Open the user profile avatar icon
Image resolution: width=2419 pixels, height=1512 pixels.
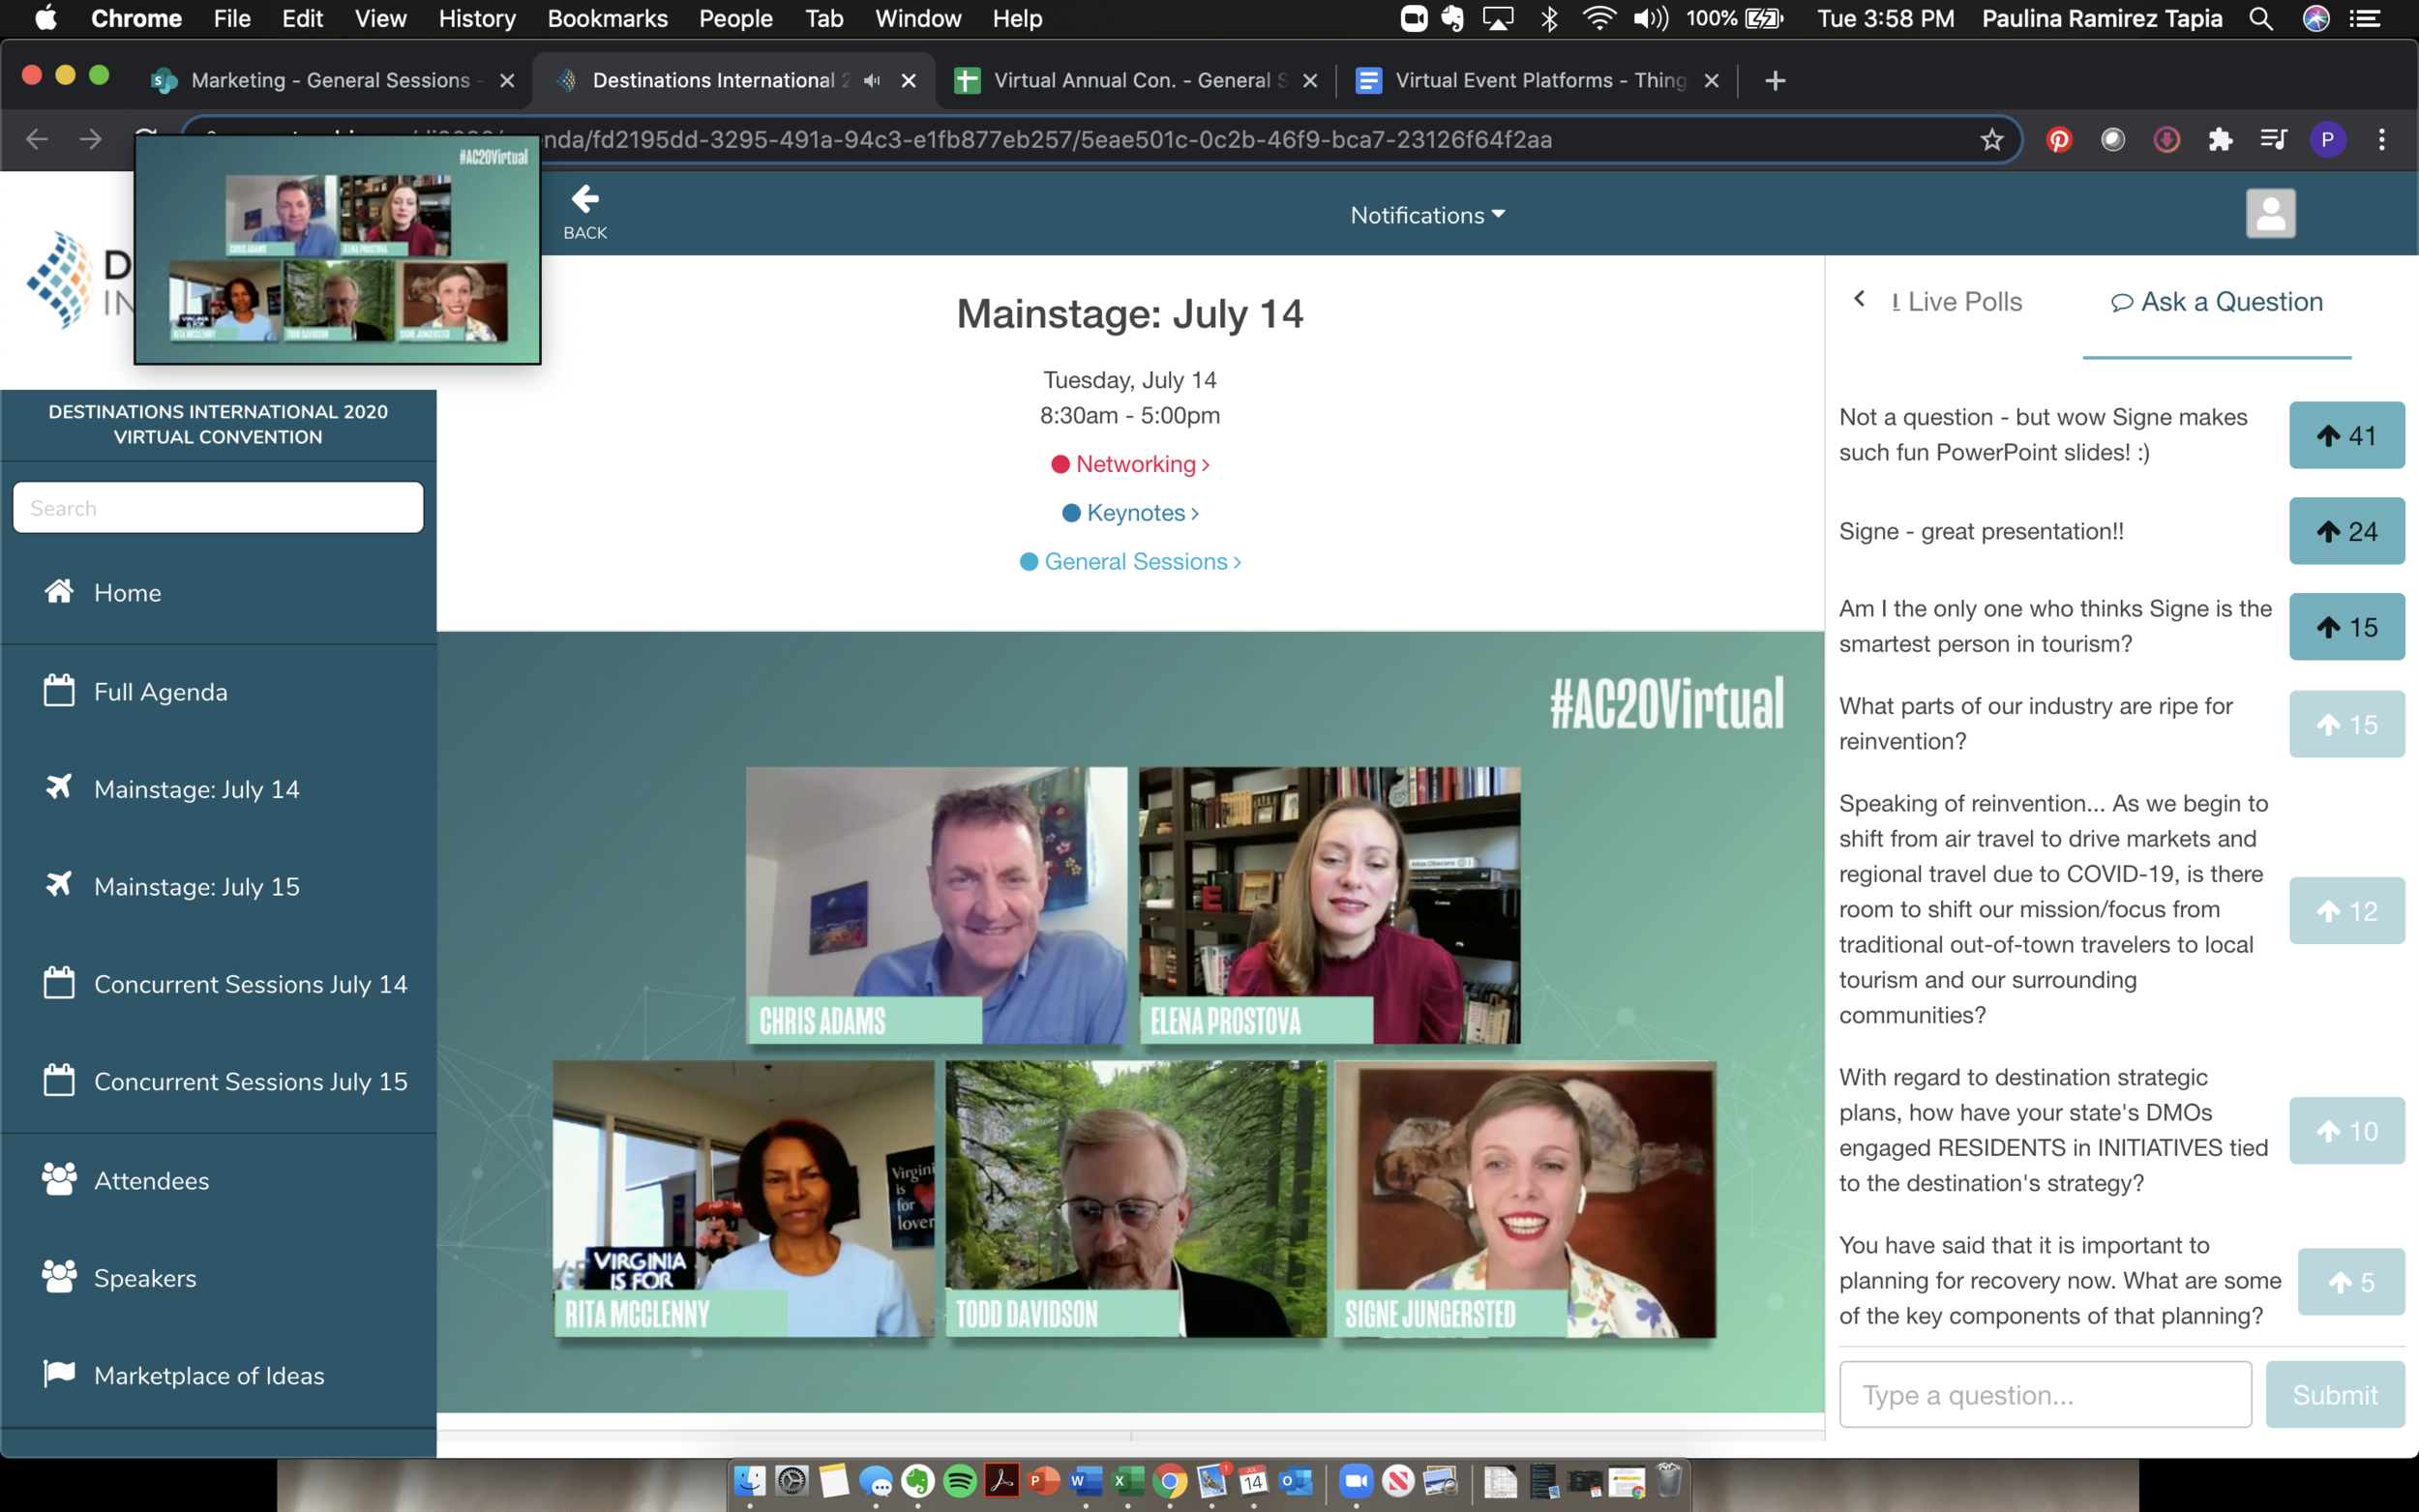[2270, 213]
